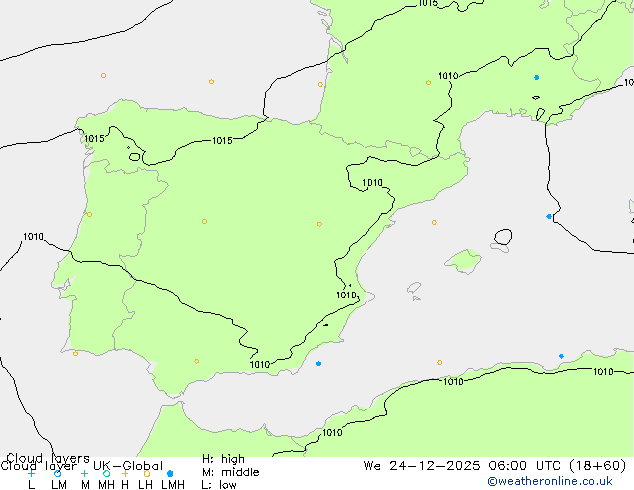Select the orange marker in Biscay north of Asturias
This screenshot has height=490, width=634.
point(211,82)
